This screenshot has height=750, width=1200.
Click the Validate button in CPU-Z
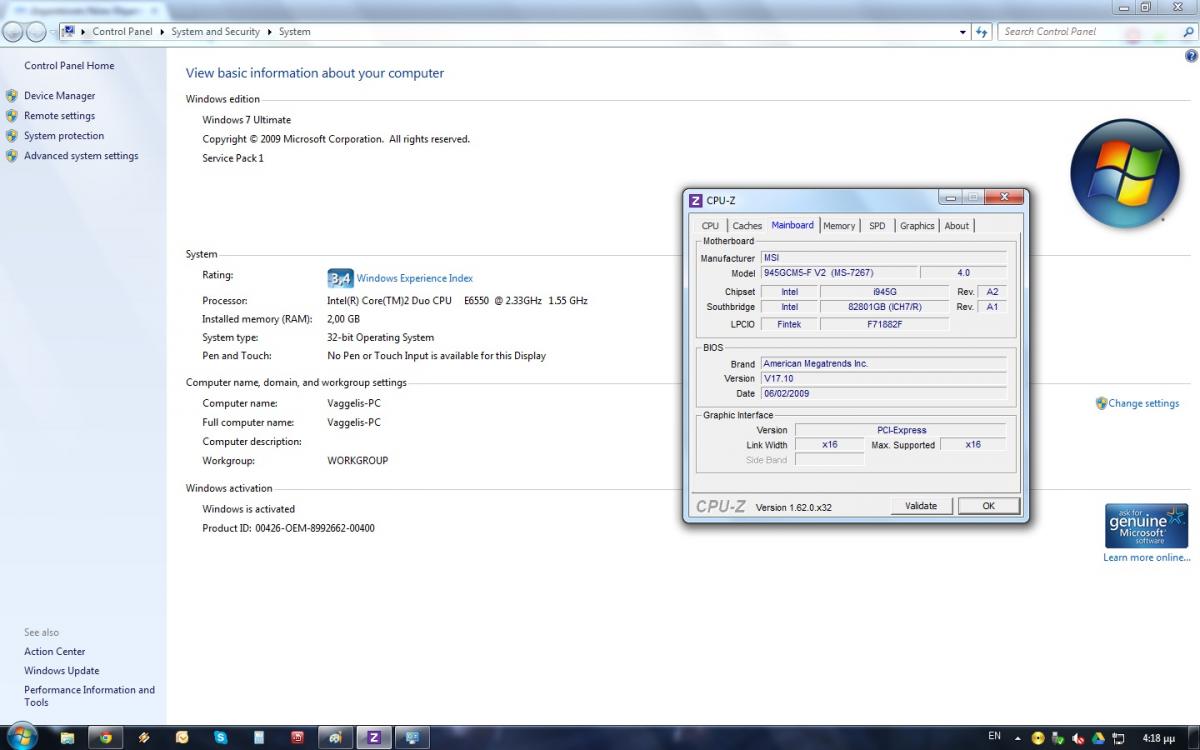pos(921,506)
